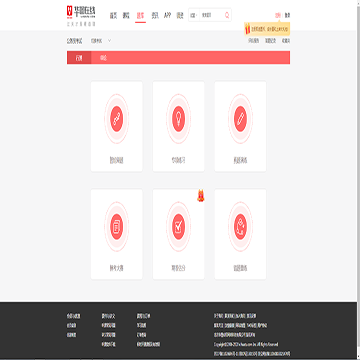The image size is (360, 360).
Task: Open the light bulb icon card
Action: [178, 126]
